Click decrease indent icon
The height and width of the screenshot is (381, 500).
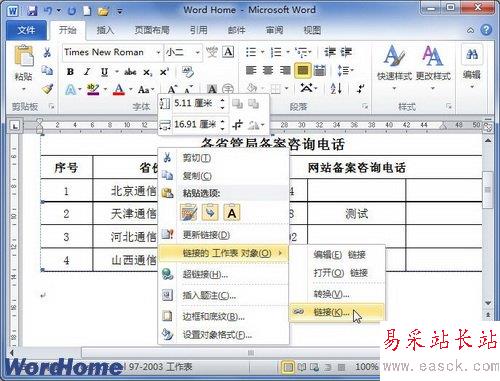[x=330, y=52]
